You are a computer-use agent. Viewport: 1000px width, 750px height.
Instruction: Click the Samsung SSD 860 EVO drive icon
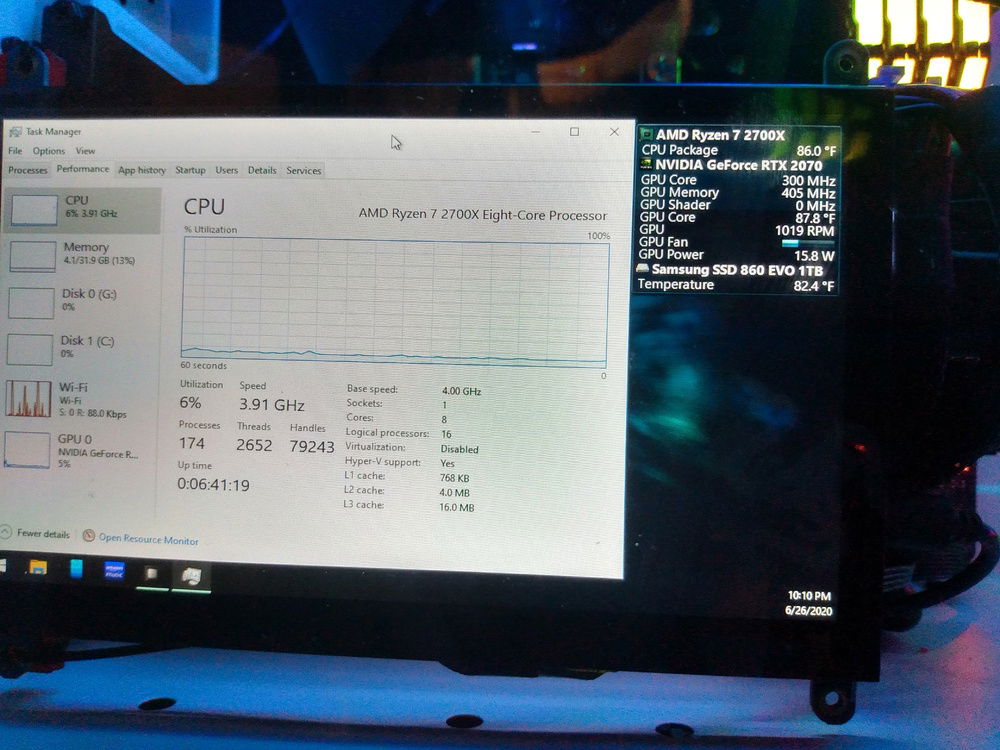[644, 270]
